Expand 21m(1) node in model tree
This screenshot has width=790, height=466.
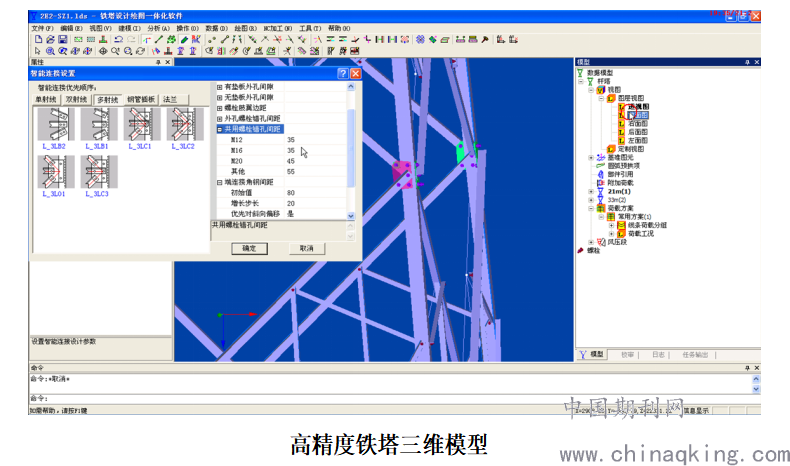tap(591, 191)
